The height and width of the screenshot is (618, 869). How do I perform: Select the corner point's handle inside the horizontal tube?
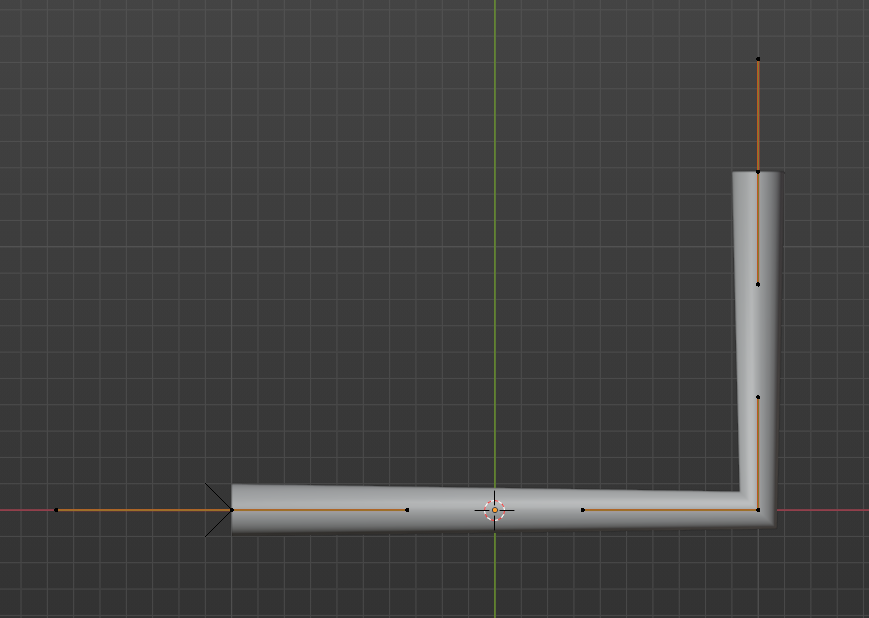tap(582, 510)
